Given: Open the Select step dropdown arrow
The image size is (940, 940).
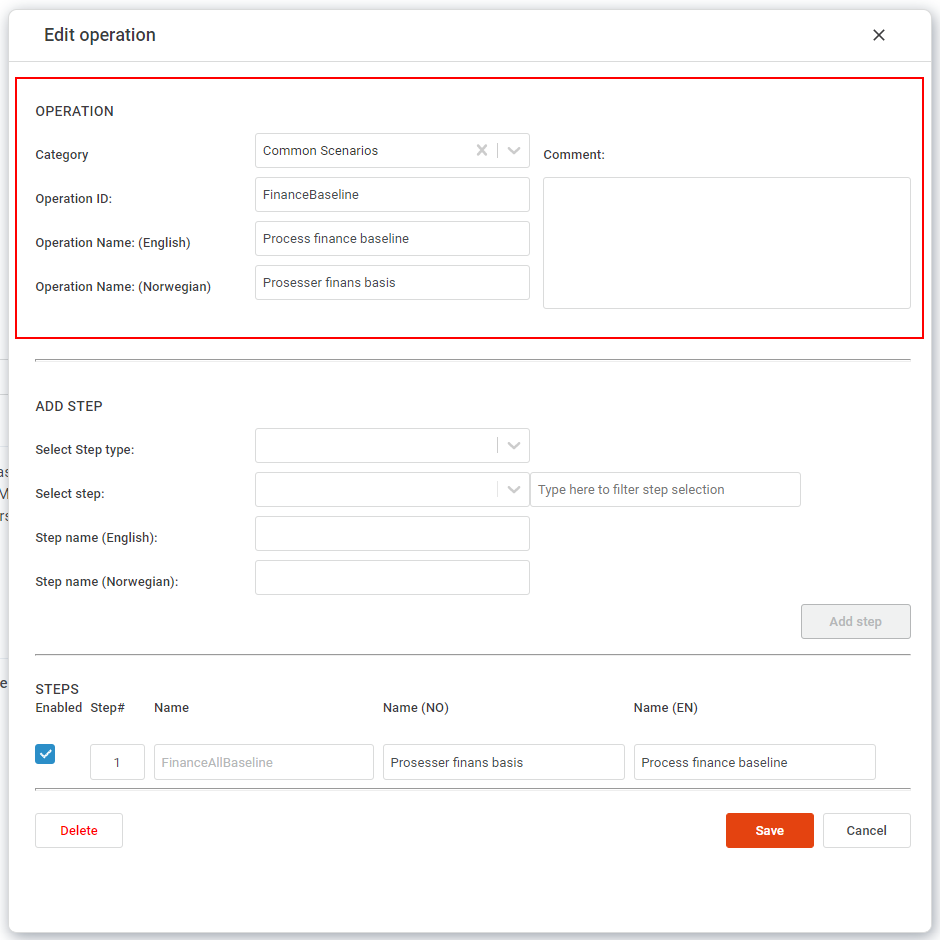Looking at the screenshot, I should [513, 489].
